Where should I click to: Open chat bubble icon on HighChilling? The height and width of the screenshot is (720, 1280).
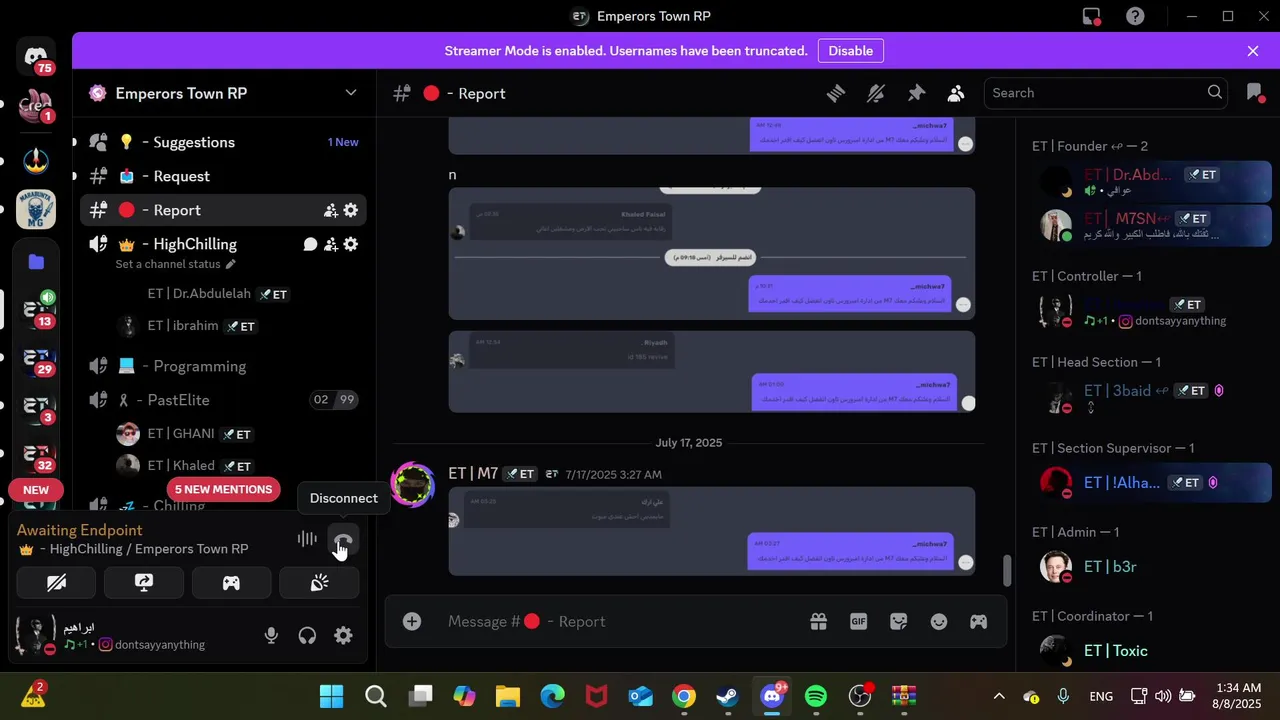pos(310,244)
